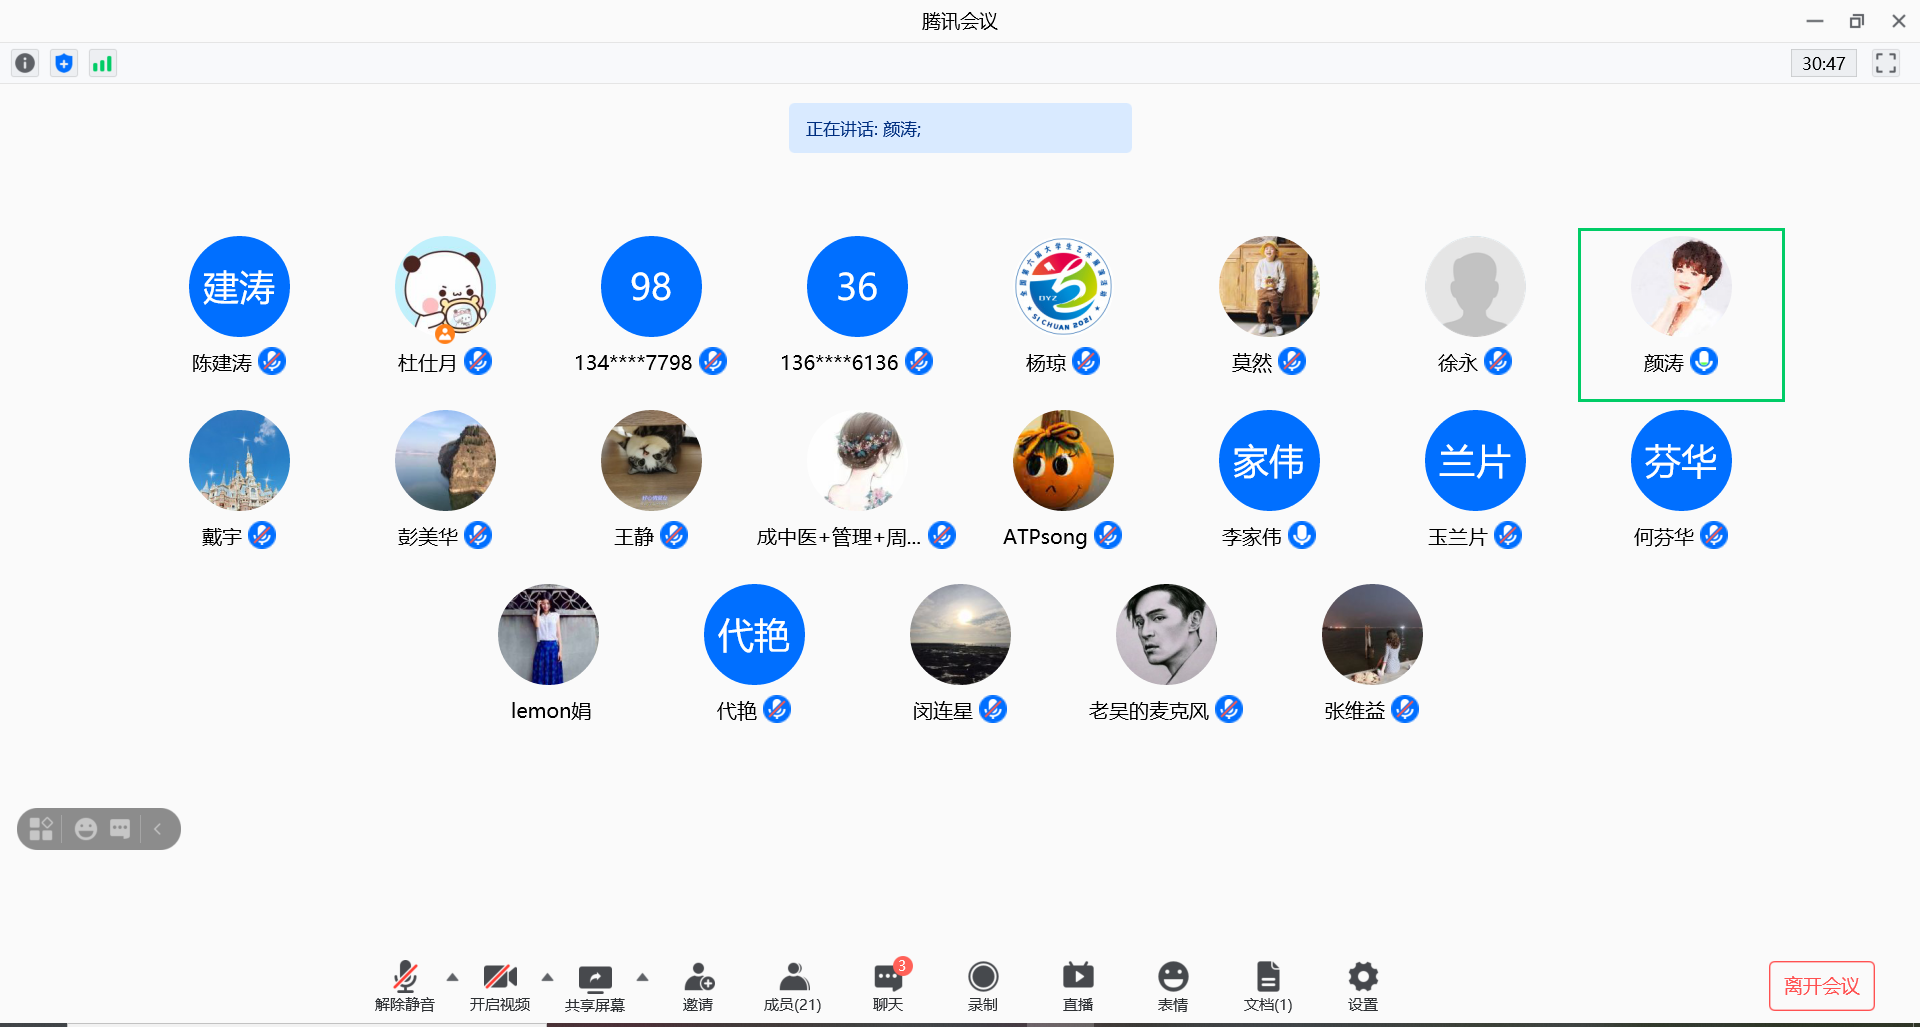Open the members list 成员(21)
Screen dimensions: 1920x1027
click(793, 986)
